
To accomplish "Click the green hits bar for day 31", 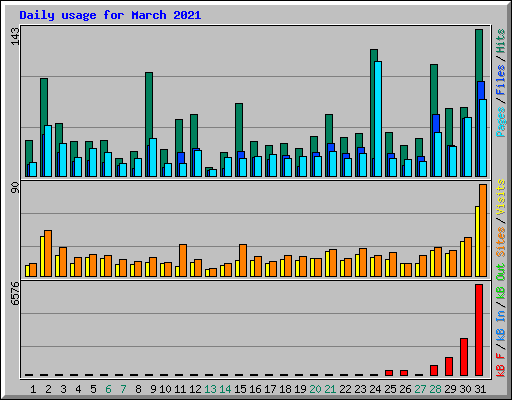I will click(479, 55).
